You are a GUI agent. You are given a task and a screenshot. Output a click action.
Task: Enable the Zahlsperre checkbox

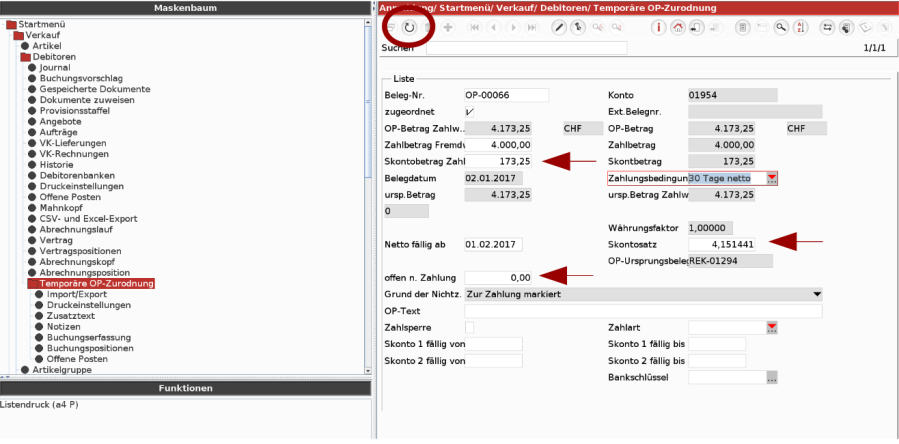tap(470, 327)
